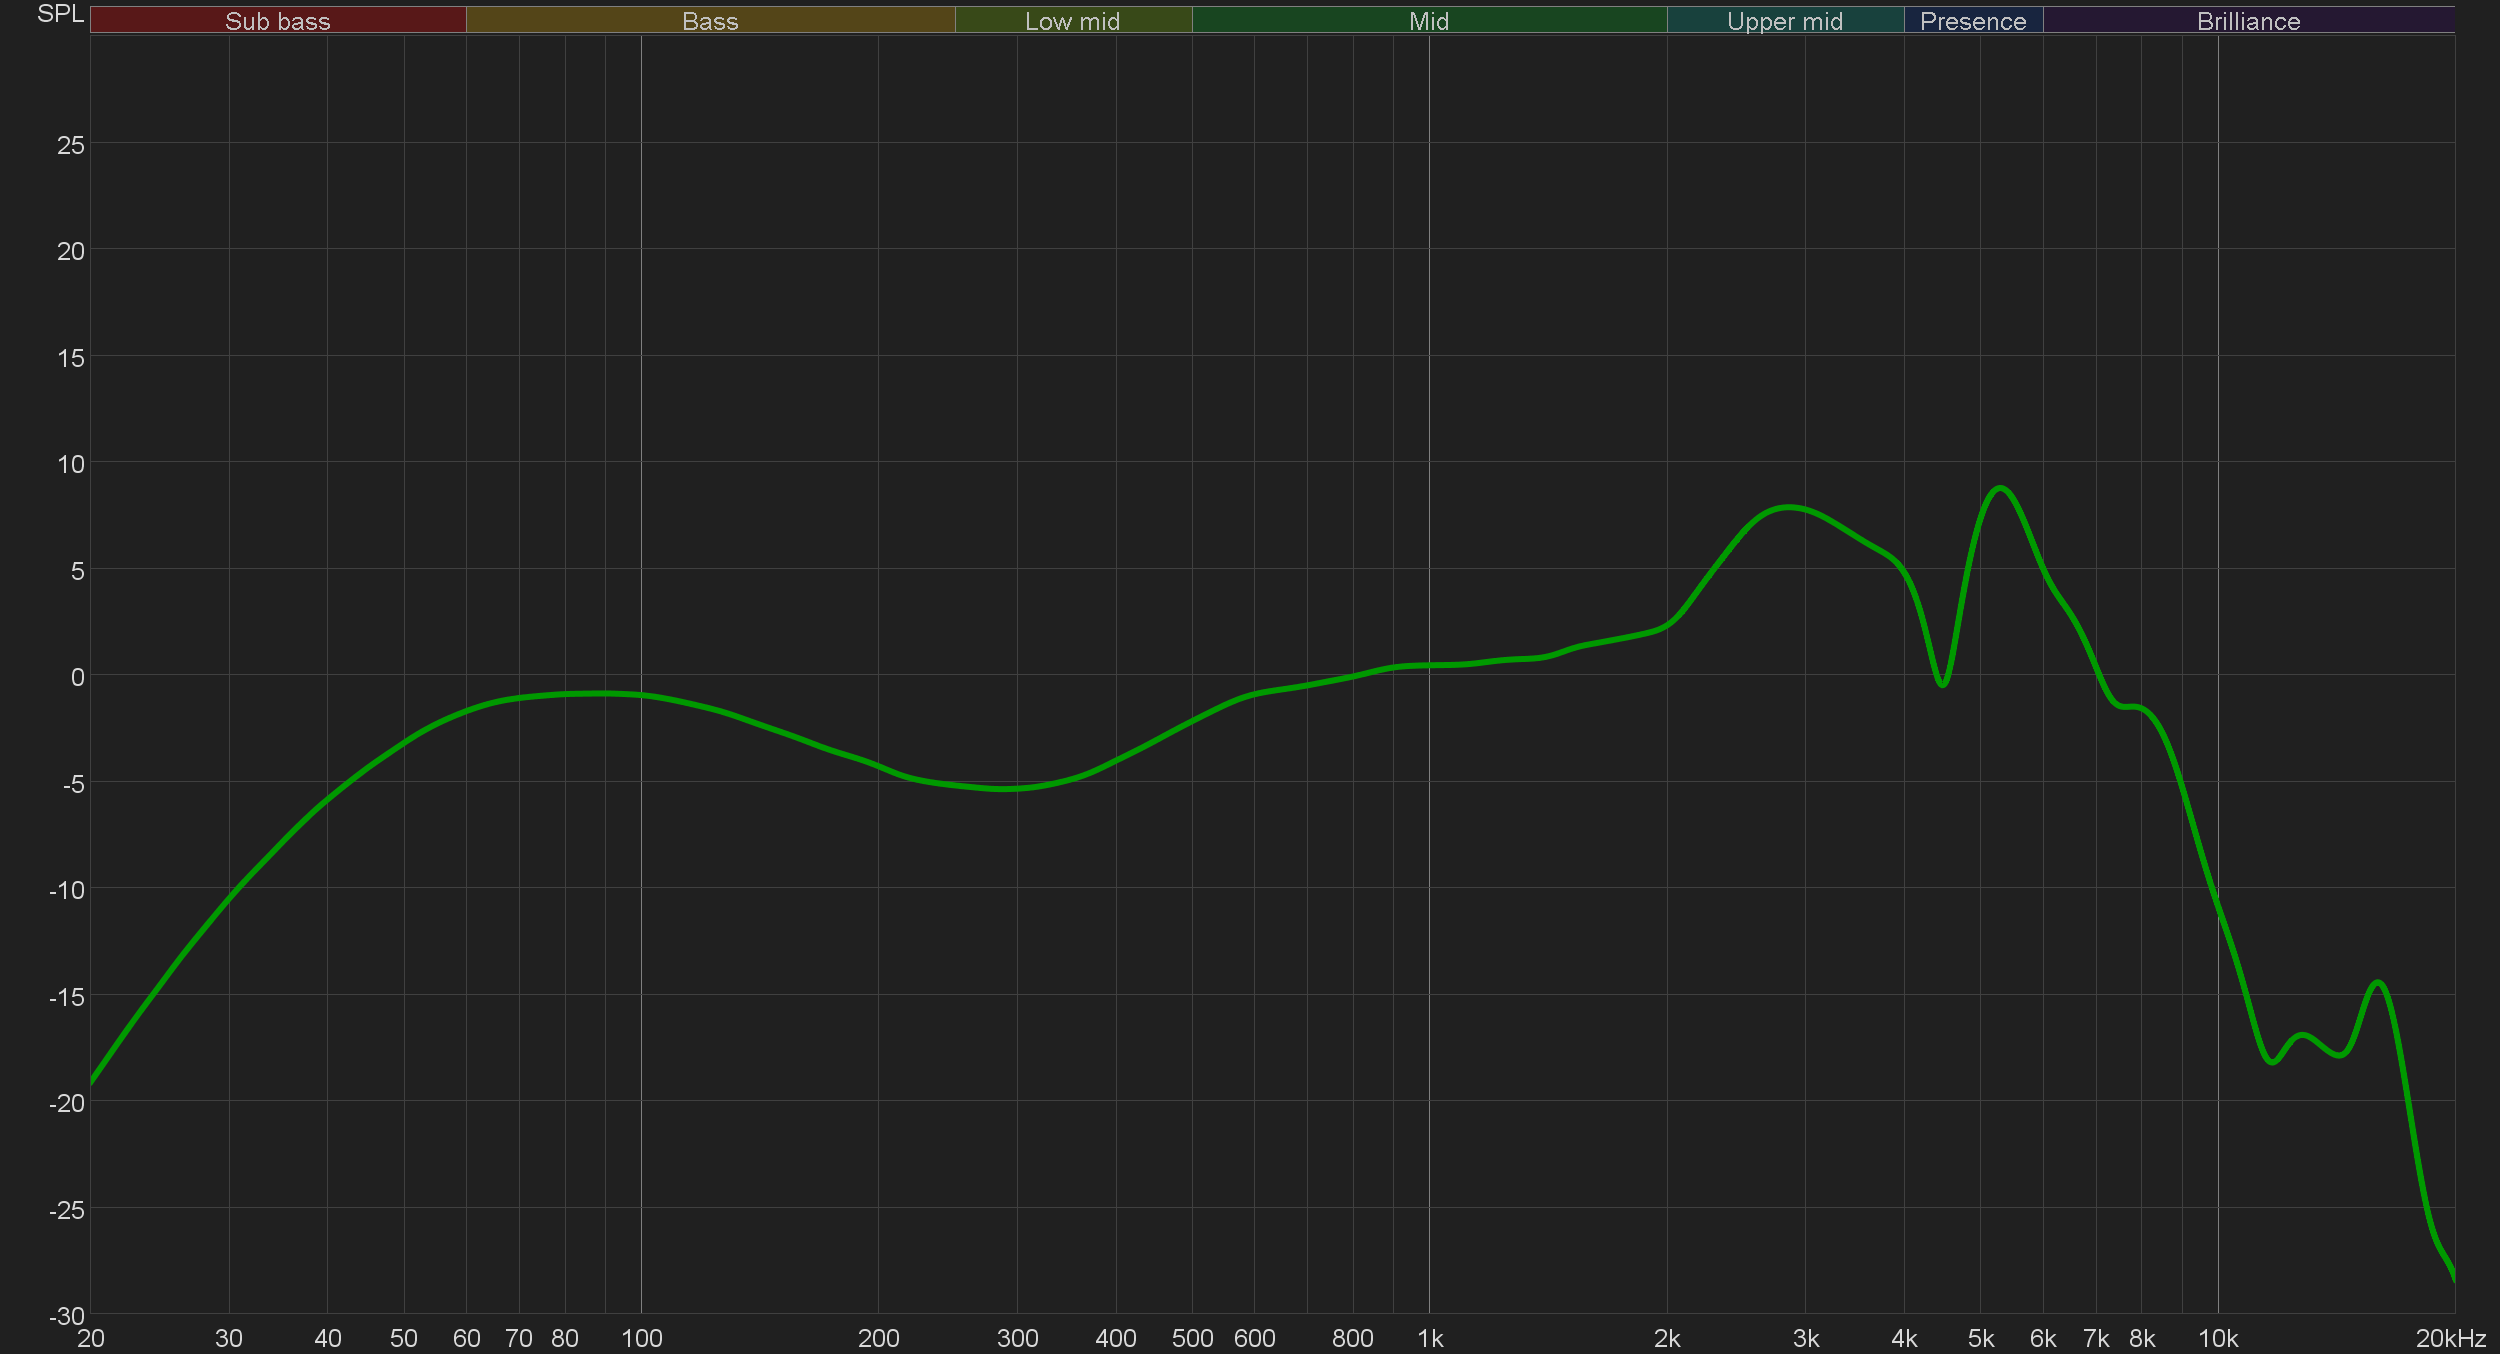Click the 25 dB level label
Viewport: 2500px width, 1354px height.
coord(71,145)
